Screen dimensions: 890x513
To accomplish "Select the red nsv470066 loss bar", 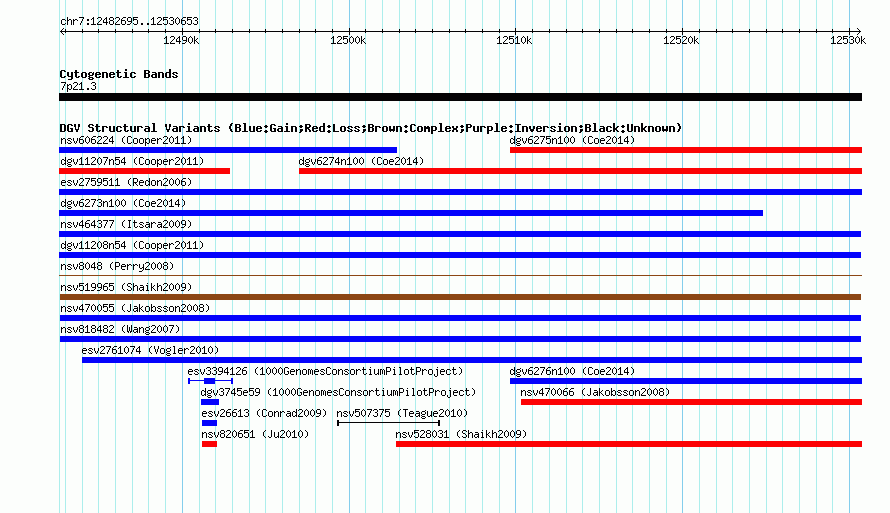I will [691, 402].
